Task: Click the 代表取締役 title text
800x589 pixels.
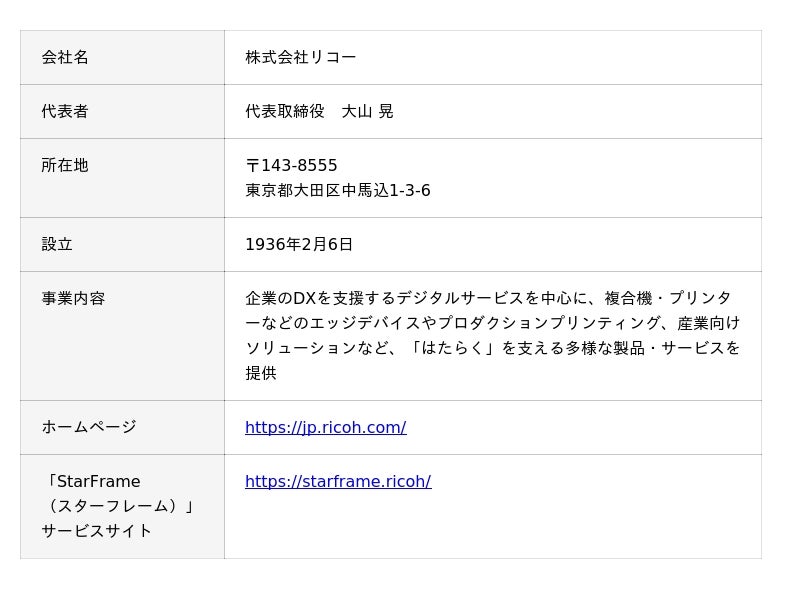Action: 285,112
